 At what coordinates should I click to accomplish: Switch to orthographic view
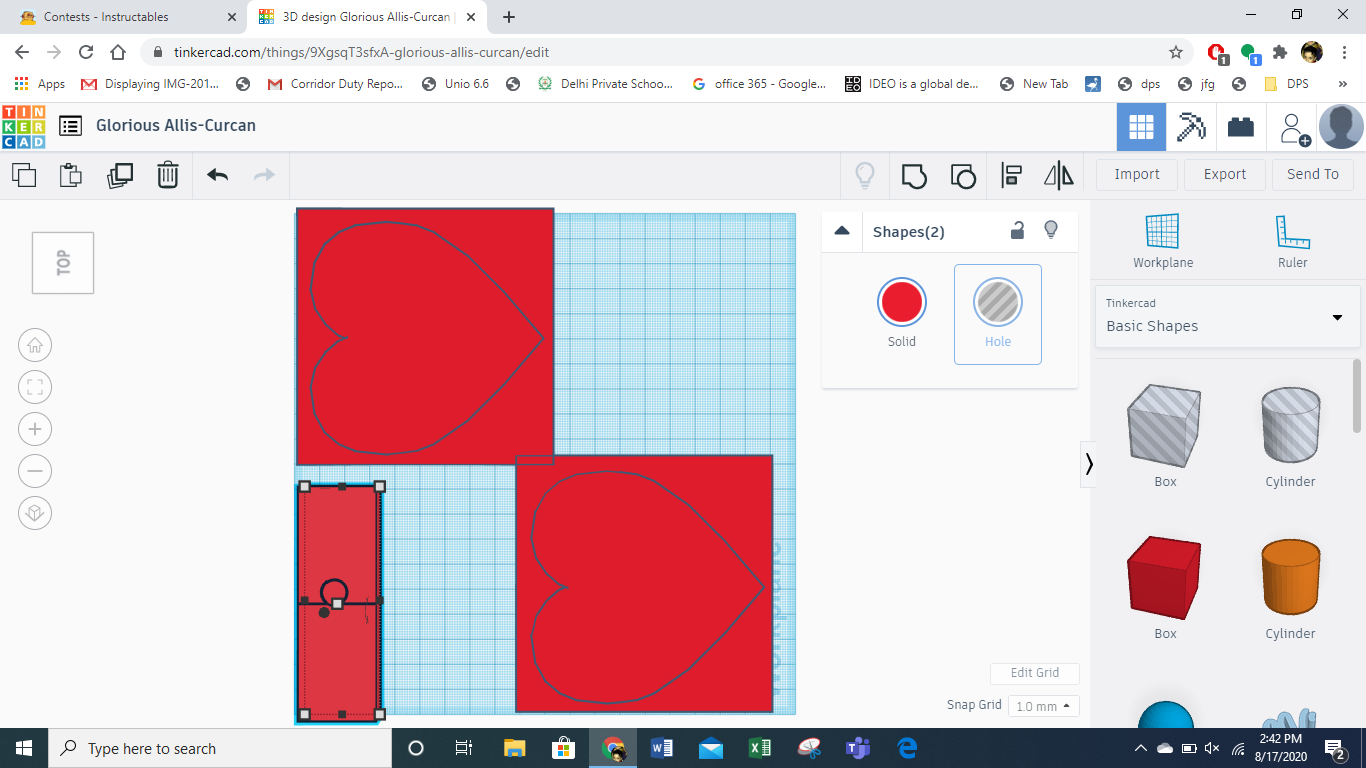pos(35,514)
